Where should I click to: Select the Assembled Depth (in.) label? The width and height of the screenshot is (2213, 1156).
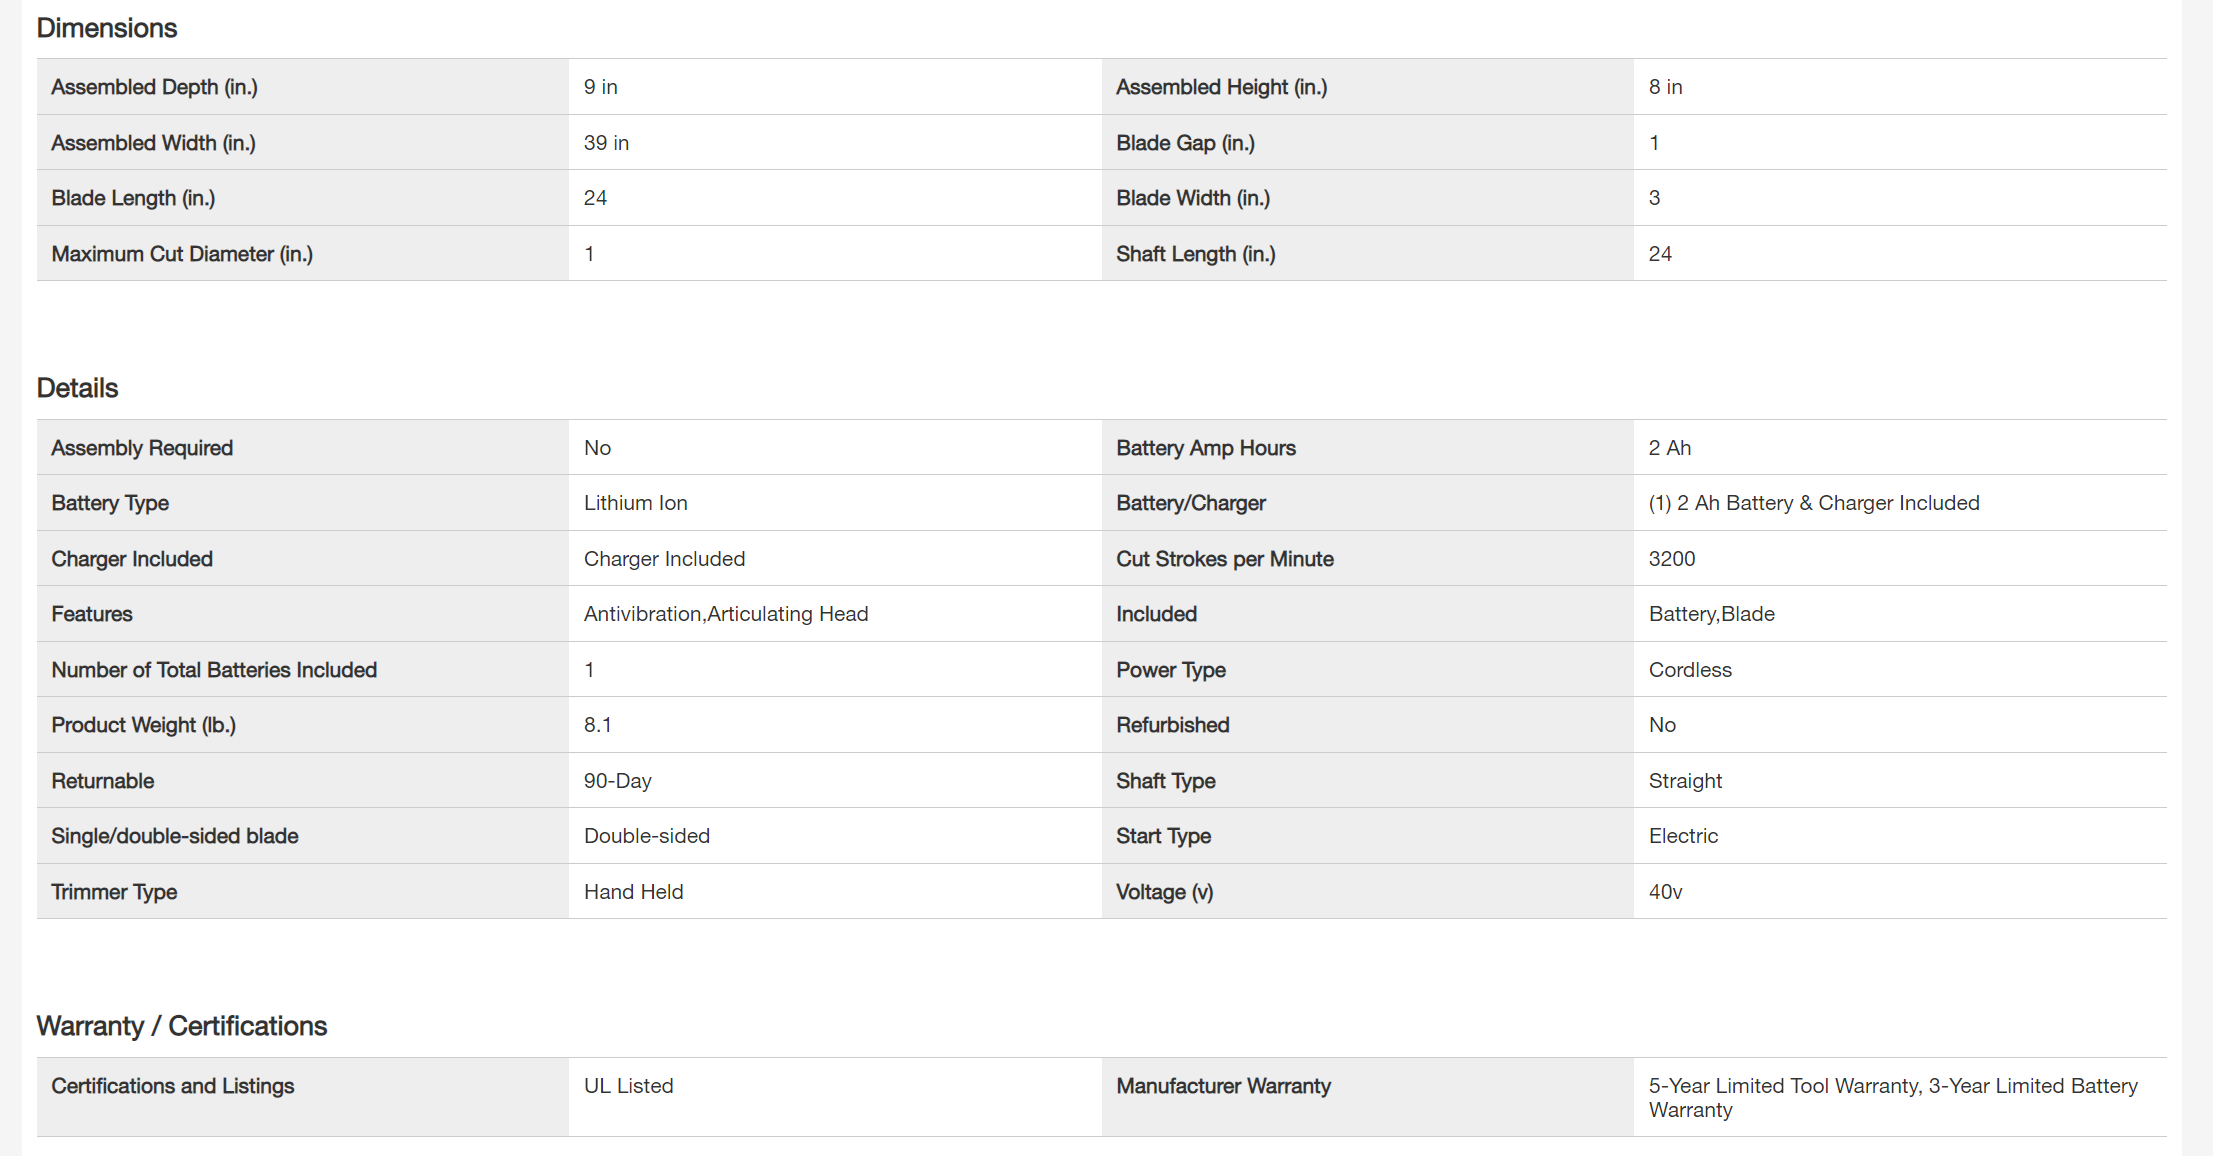click(x=154, y=87)
